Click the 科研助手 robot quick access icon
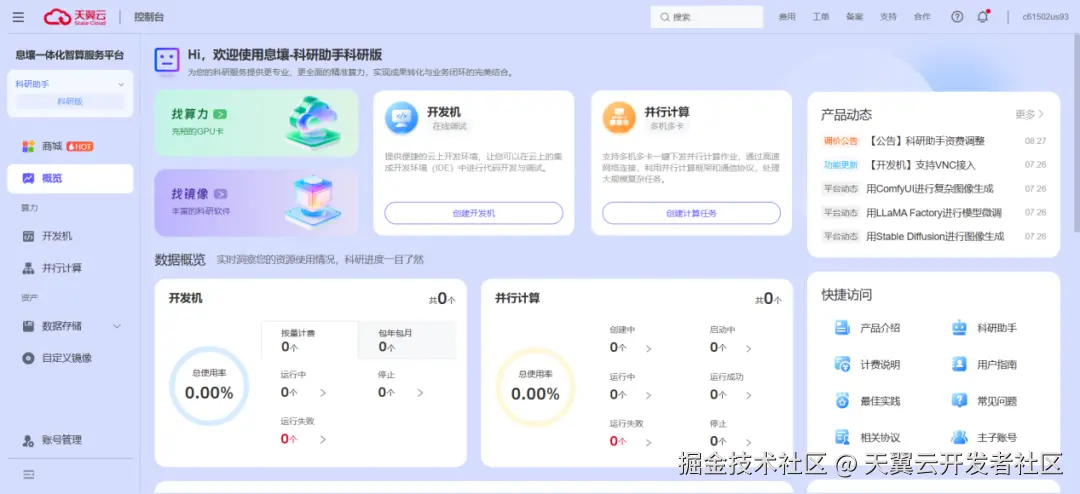The height and width of the screenshot is (494, 1080). (959, 328)
